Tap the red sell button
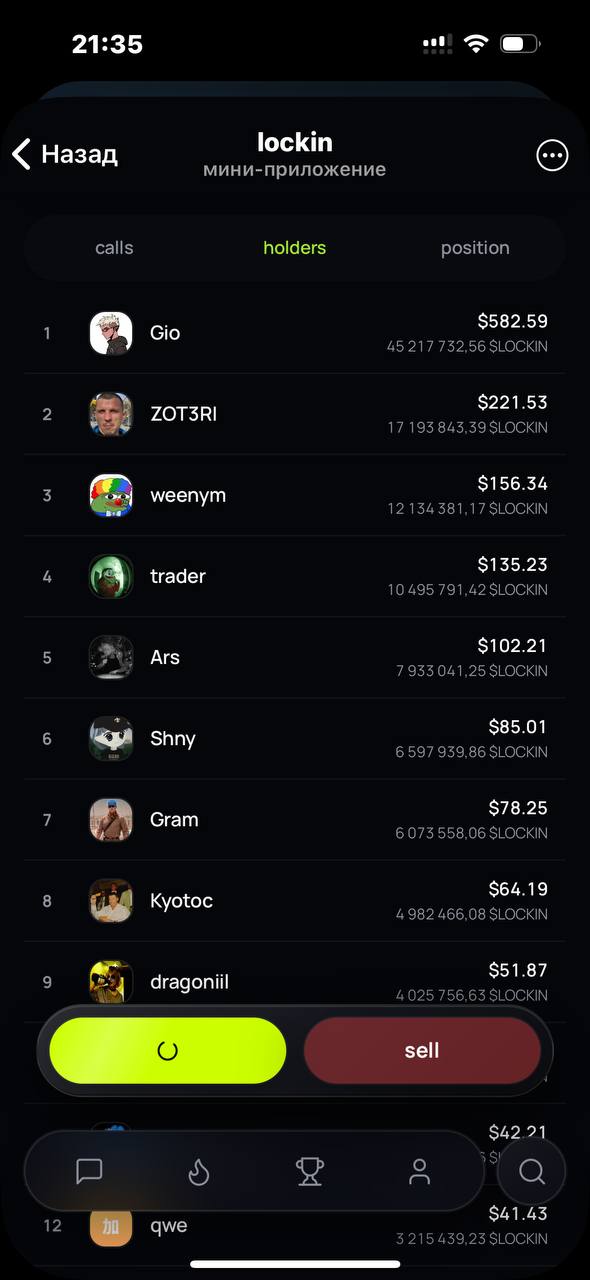The image size is (590, 1280). point(422,1050)
